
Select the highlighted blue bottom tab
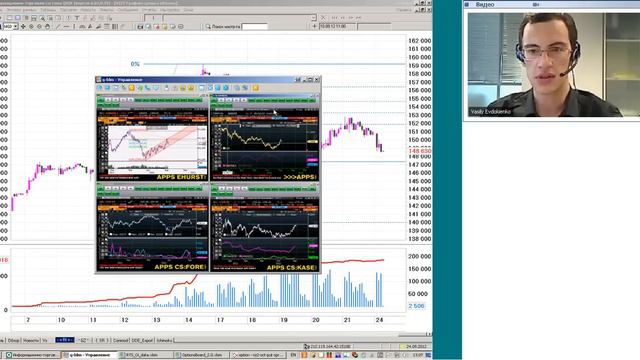click(64, 340)
